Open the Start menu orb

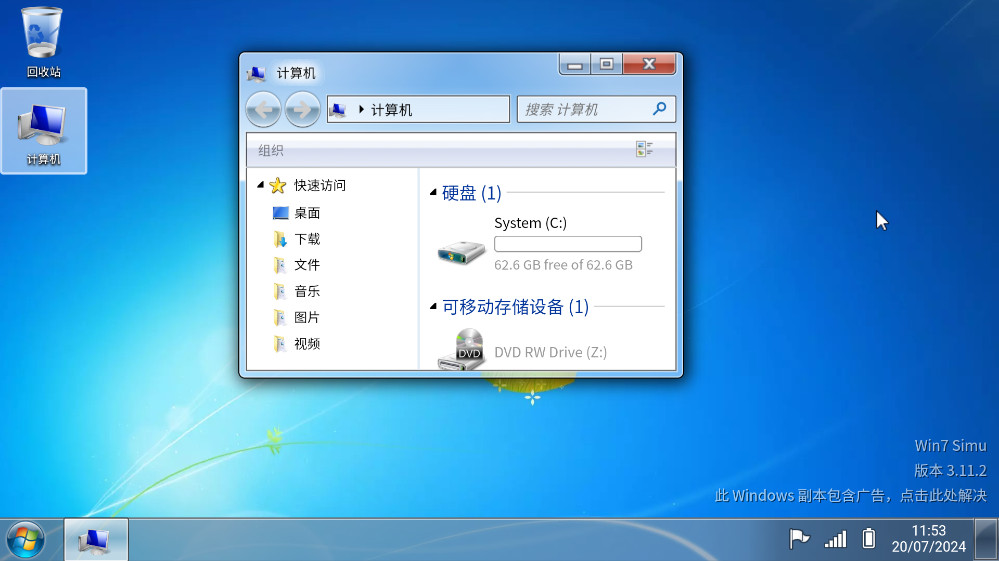[x=25, y=539]
